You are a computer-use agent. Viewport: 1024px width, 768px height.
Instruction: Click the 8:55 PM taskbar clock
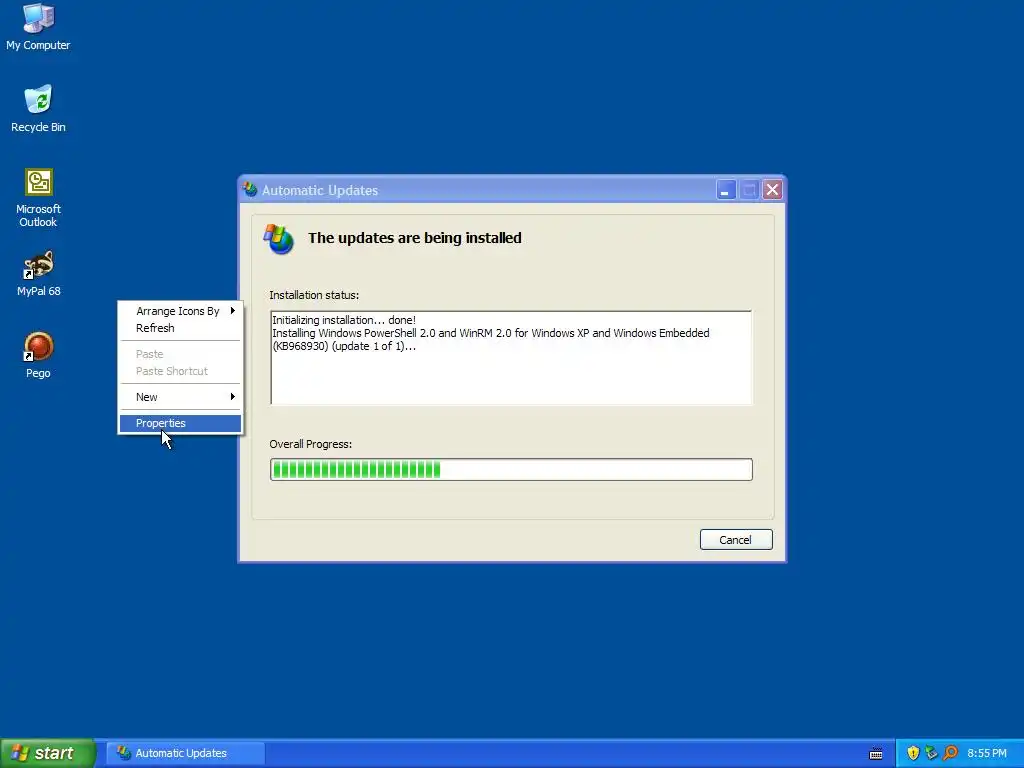click(x=987, y=753)
